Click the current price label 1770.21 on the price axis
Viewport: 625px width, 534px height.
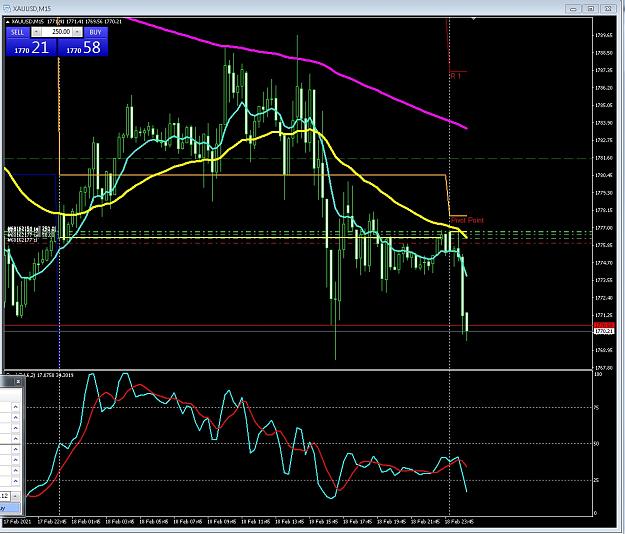pos(603,331)
